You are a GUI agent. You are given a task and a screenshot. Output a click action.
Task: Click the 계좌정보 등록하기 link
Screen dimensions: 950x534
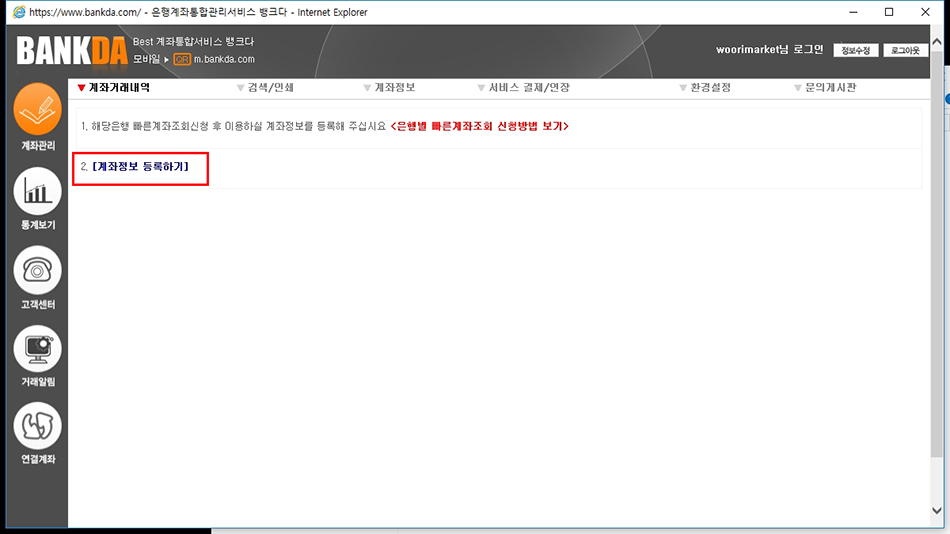pos(141,166)
